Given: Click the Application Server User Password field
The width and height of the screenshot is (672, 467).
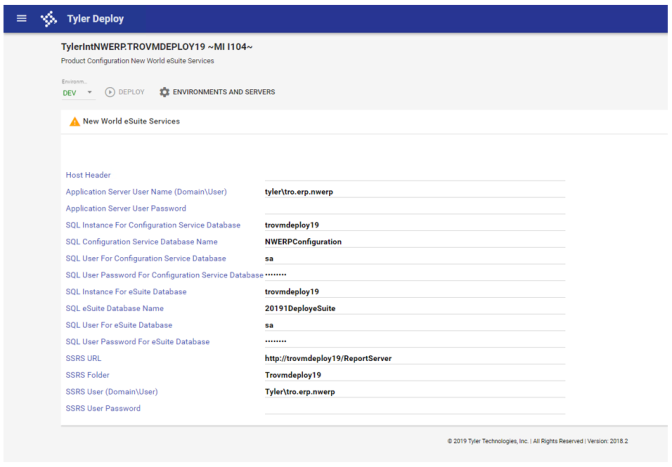Looking at the screenshot, I should click(x=415, y=208).
